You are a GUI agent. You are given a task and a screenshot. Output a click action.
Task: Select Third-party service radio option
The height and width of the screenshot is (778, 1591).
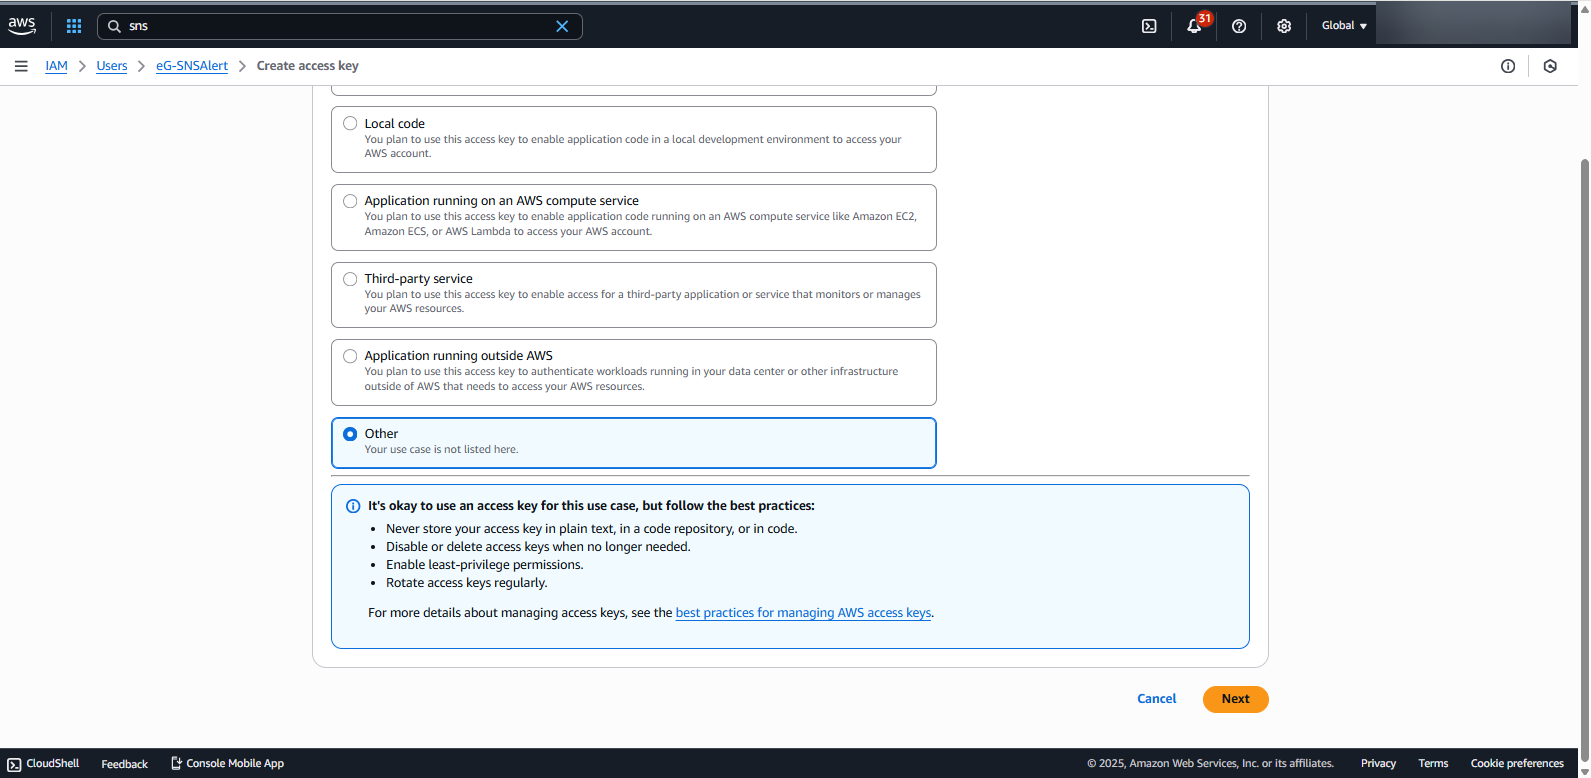point(350,279)
